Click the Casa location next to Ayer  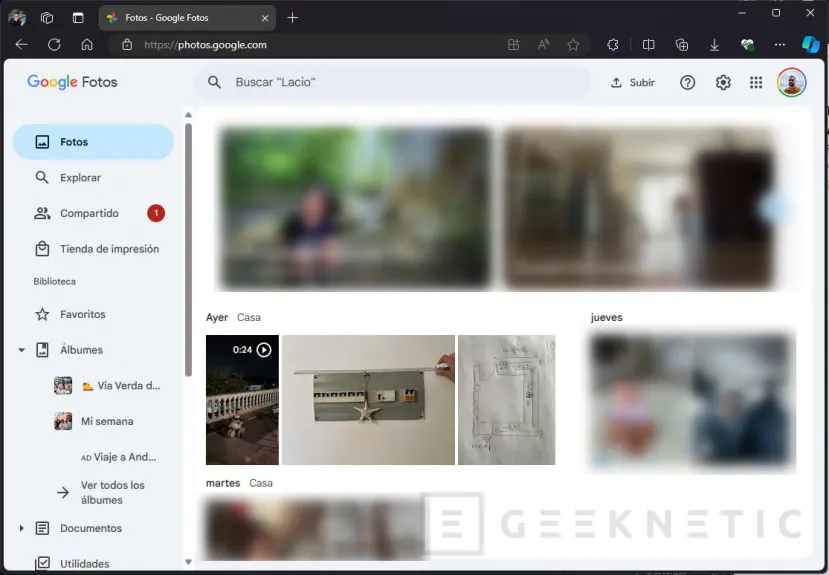point(248,318)
